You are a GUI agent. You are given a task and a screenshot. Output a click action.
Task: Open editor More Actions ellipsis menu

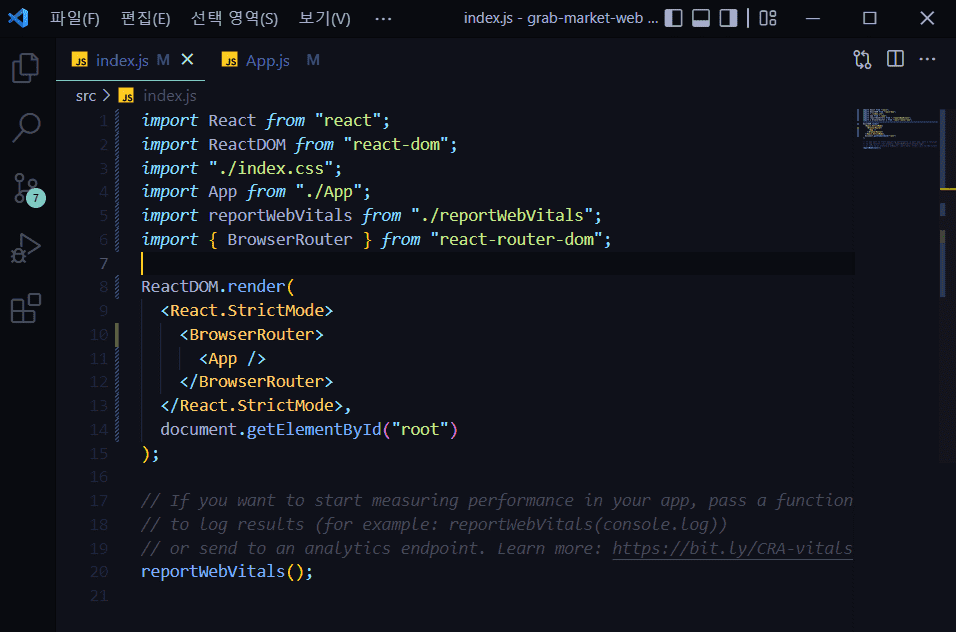point(928,60)
